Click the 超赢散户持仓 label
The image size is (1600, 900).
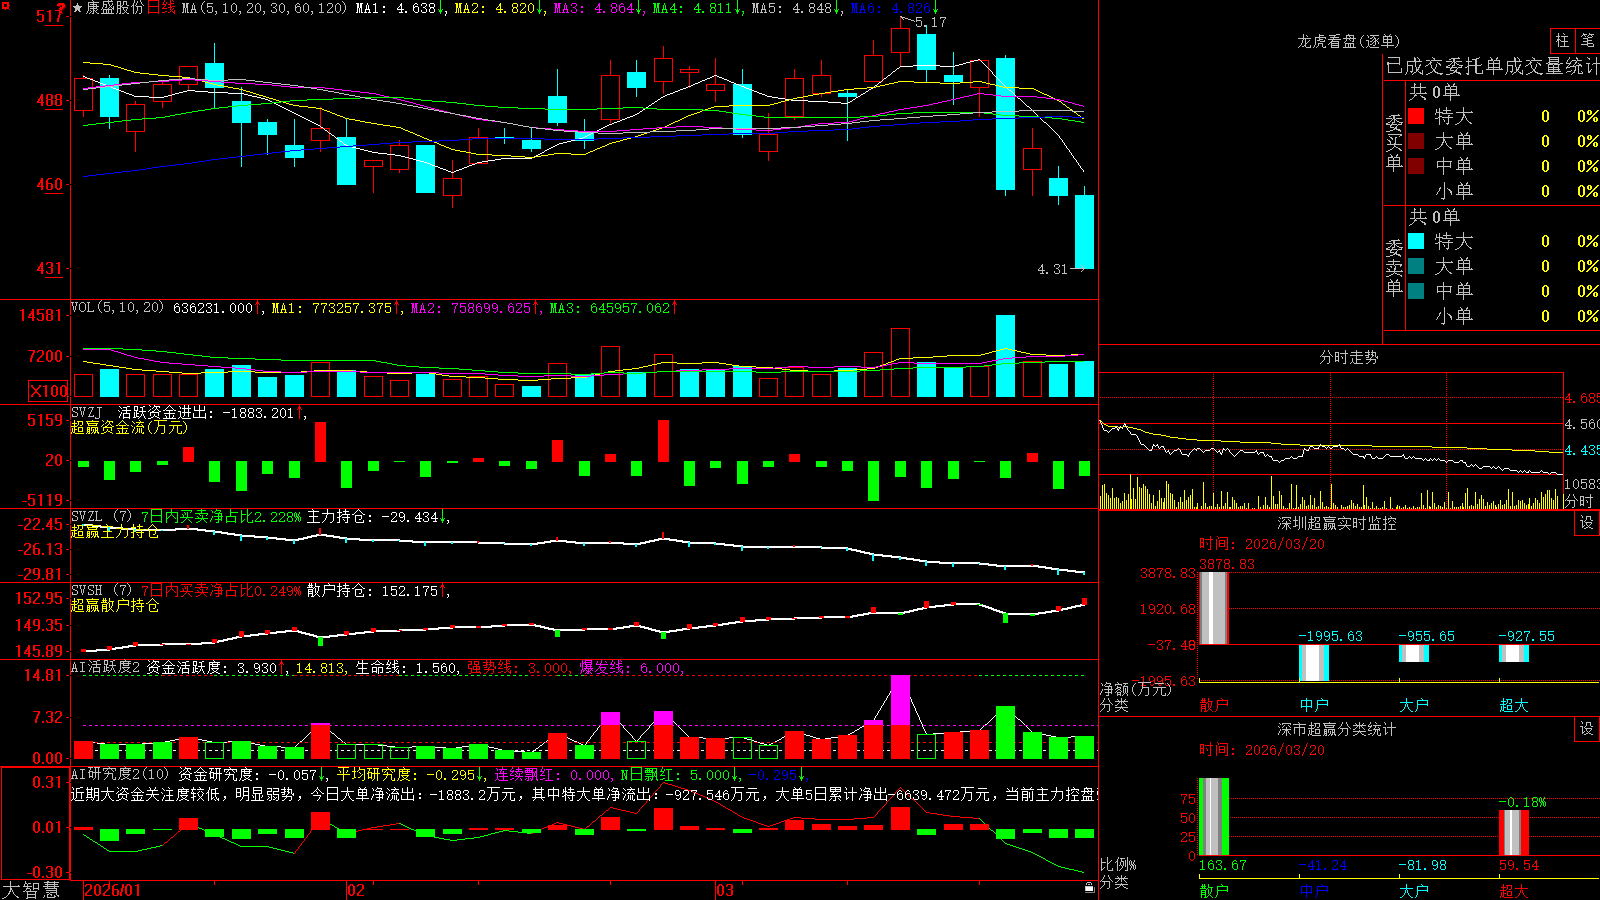click(x=115, y=605)
